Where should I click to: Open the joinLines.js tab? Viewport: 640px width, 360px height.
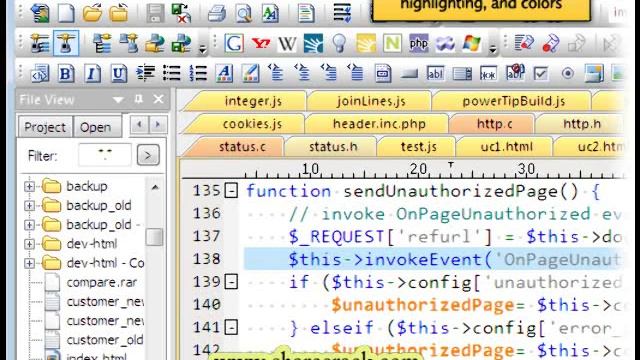(371, 101)
